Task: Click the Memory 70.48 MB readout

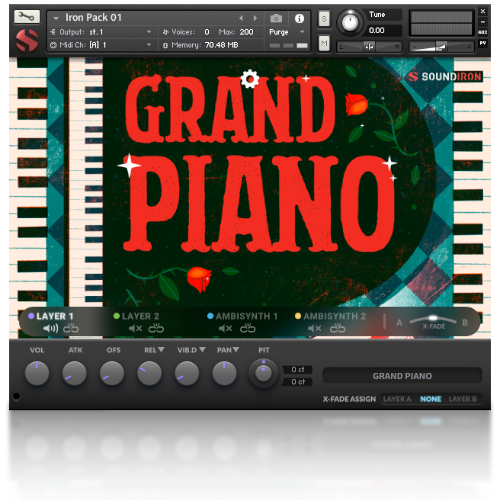Action: click(222, 45)
